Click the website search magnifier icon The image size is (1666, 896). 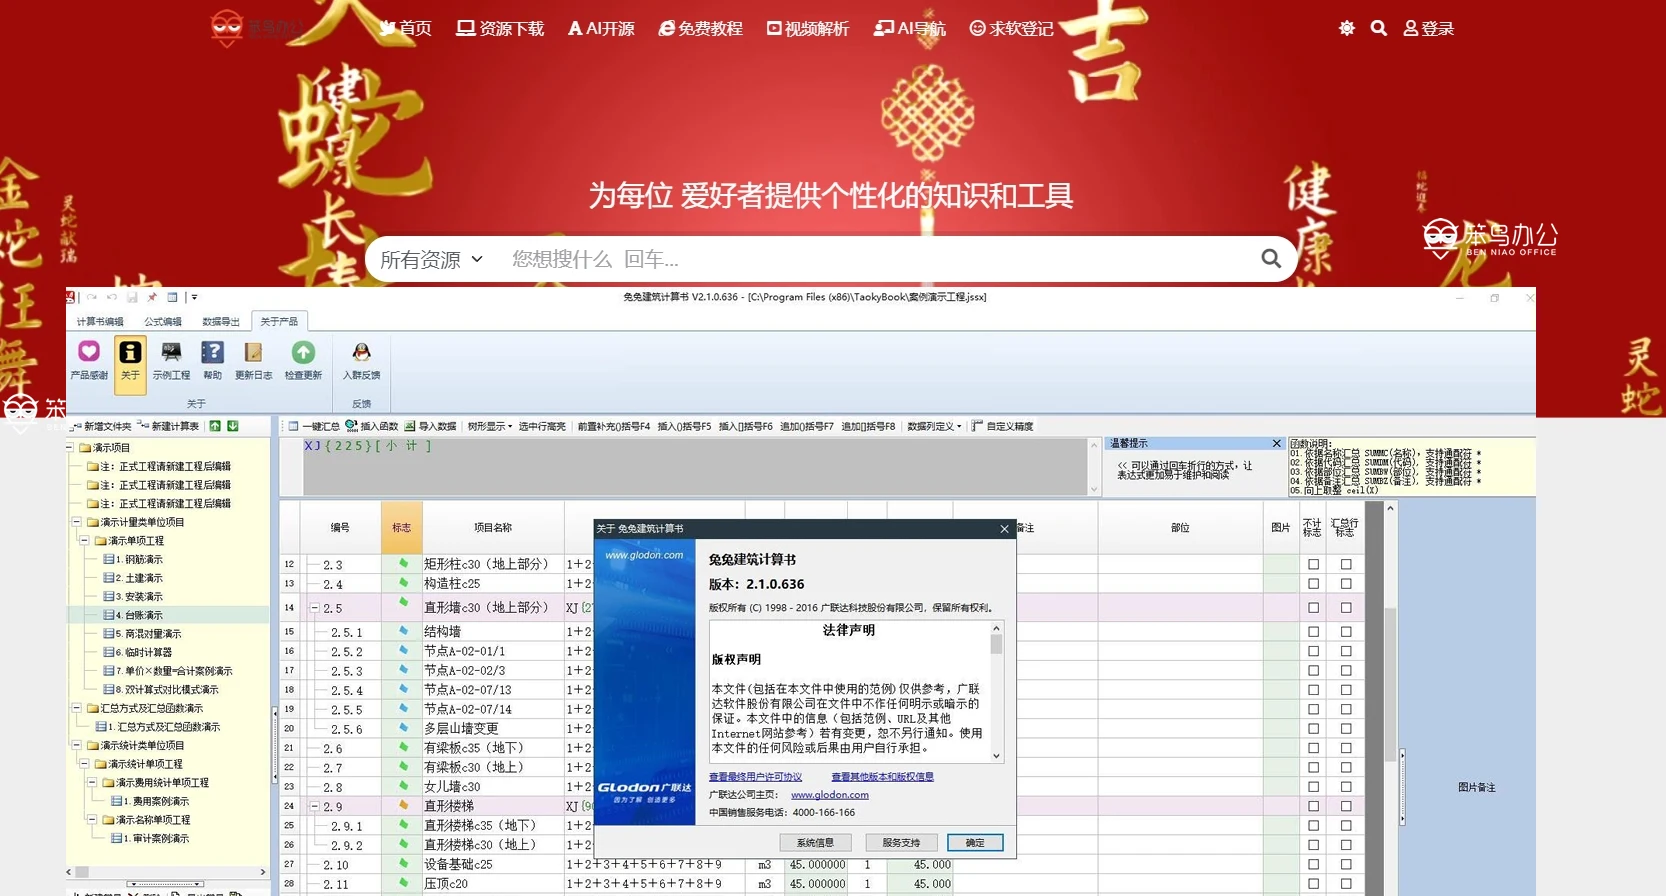point(1379,28)
